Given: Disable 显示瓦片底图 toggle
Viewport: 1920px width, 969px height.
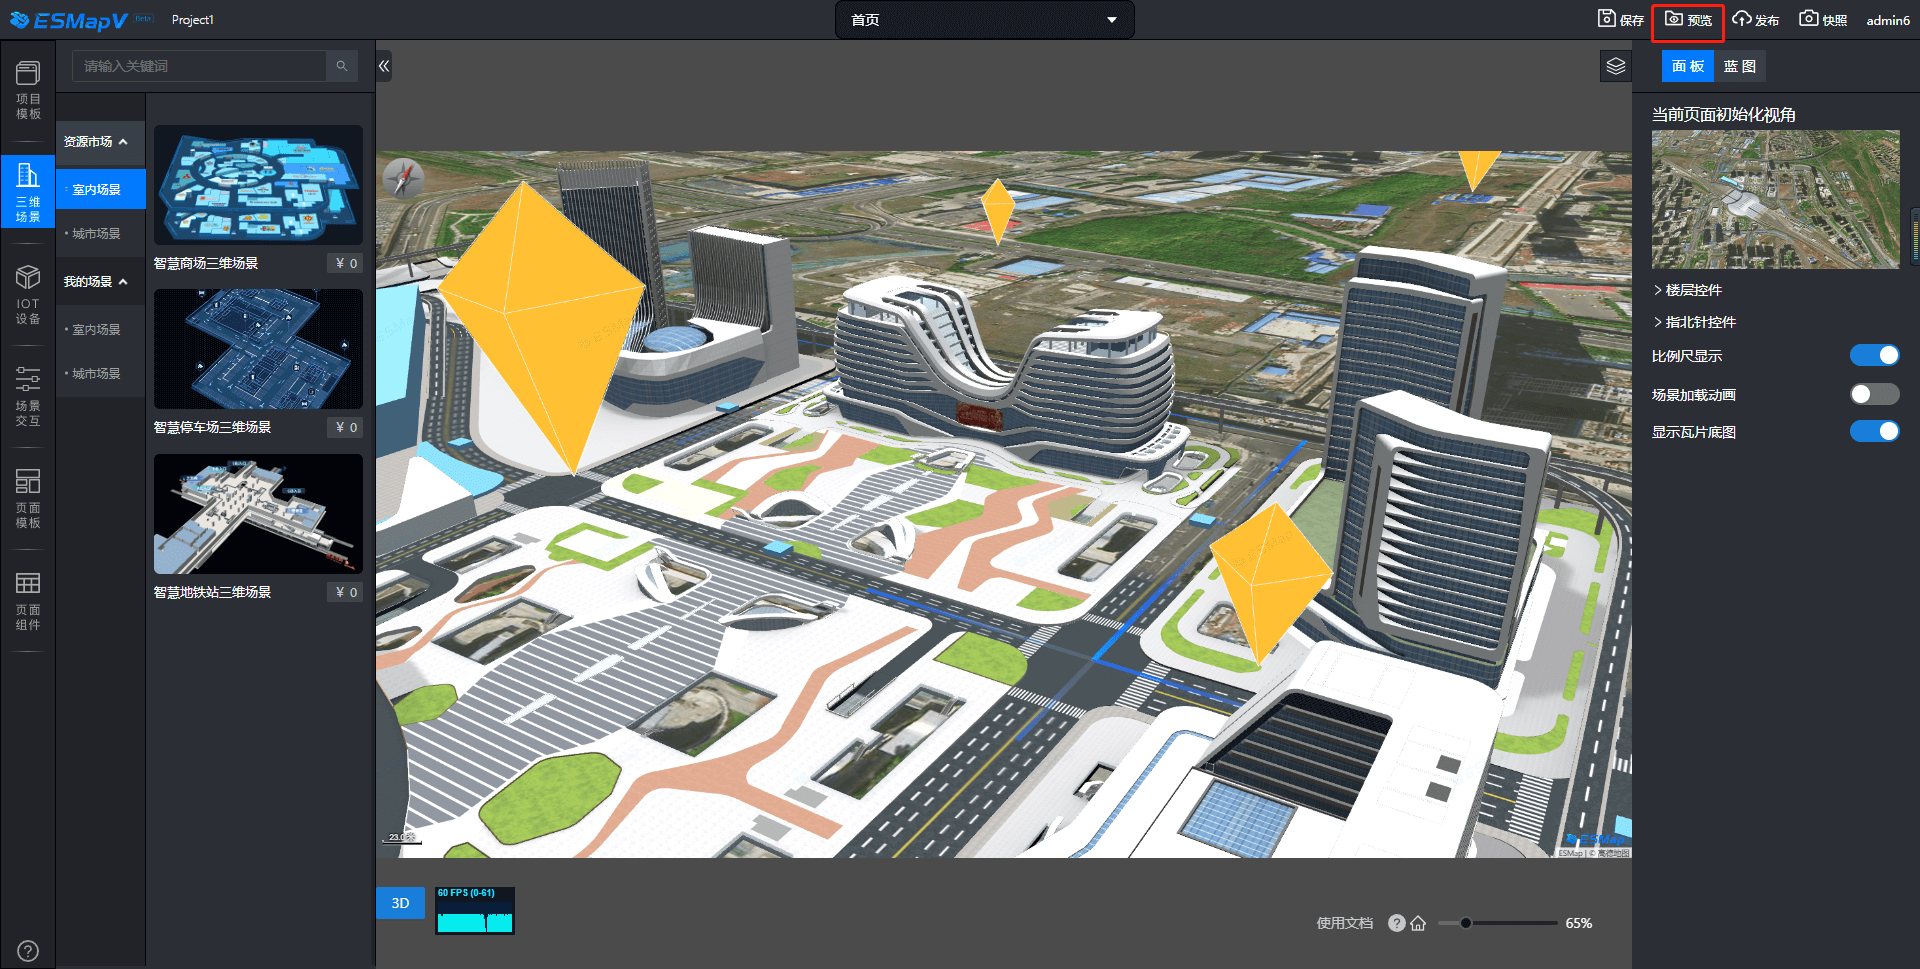Looking at the screenshot, I should point(1873,431).
